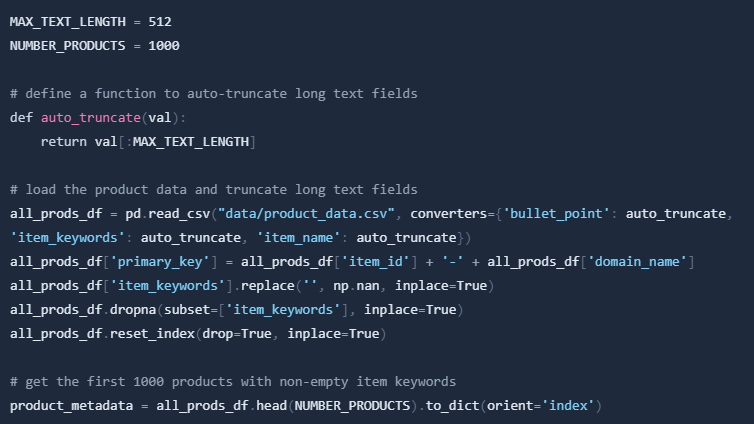Screen dimensions: 754x424
Task: Click the "data/product_data.csv" file path string
Action: [308, 213]
